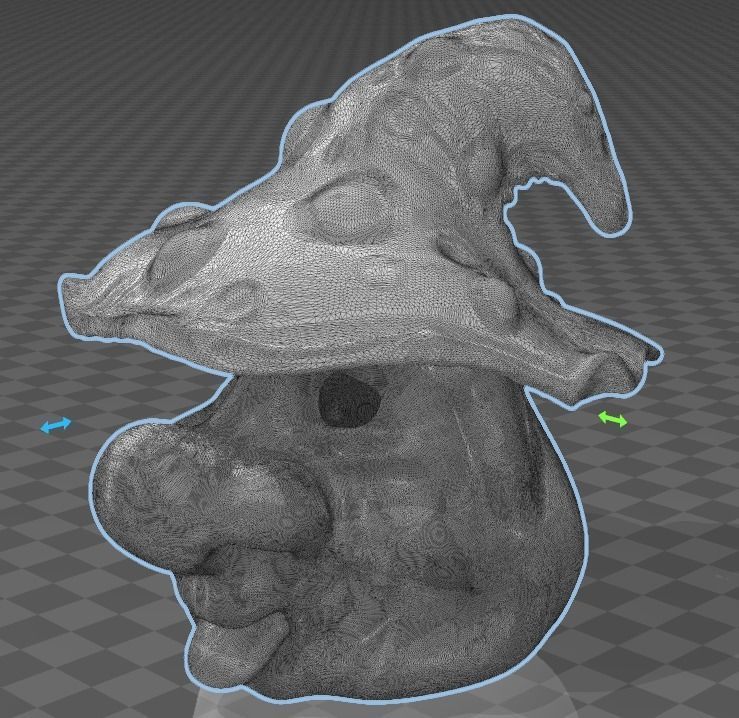
Task: Click the green double-arrow handle
Action: click(x=613, y=419)
